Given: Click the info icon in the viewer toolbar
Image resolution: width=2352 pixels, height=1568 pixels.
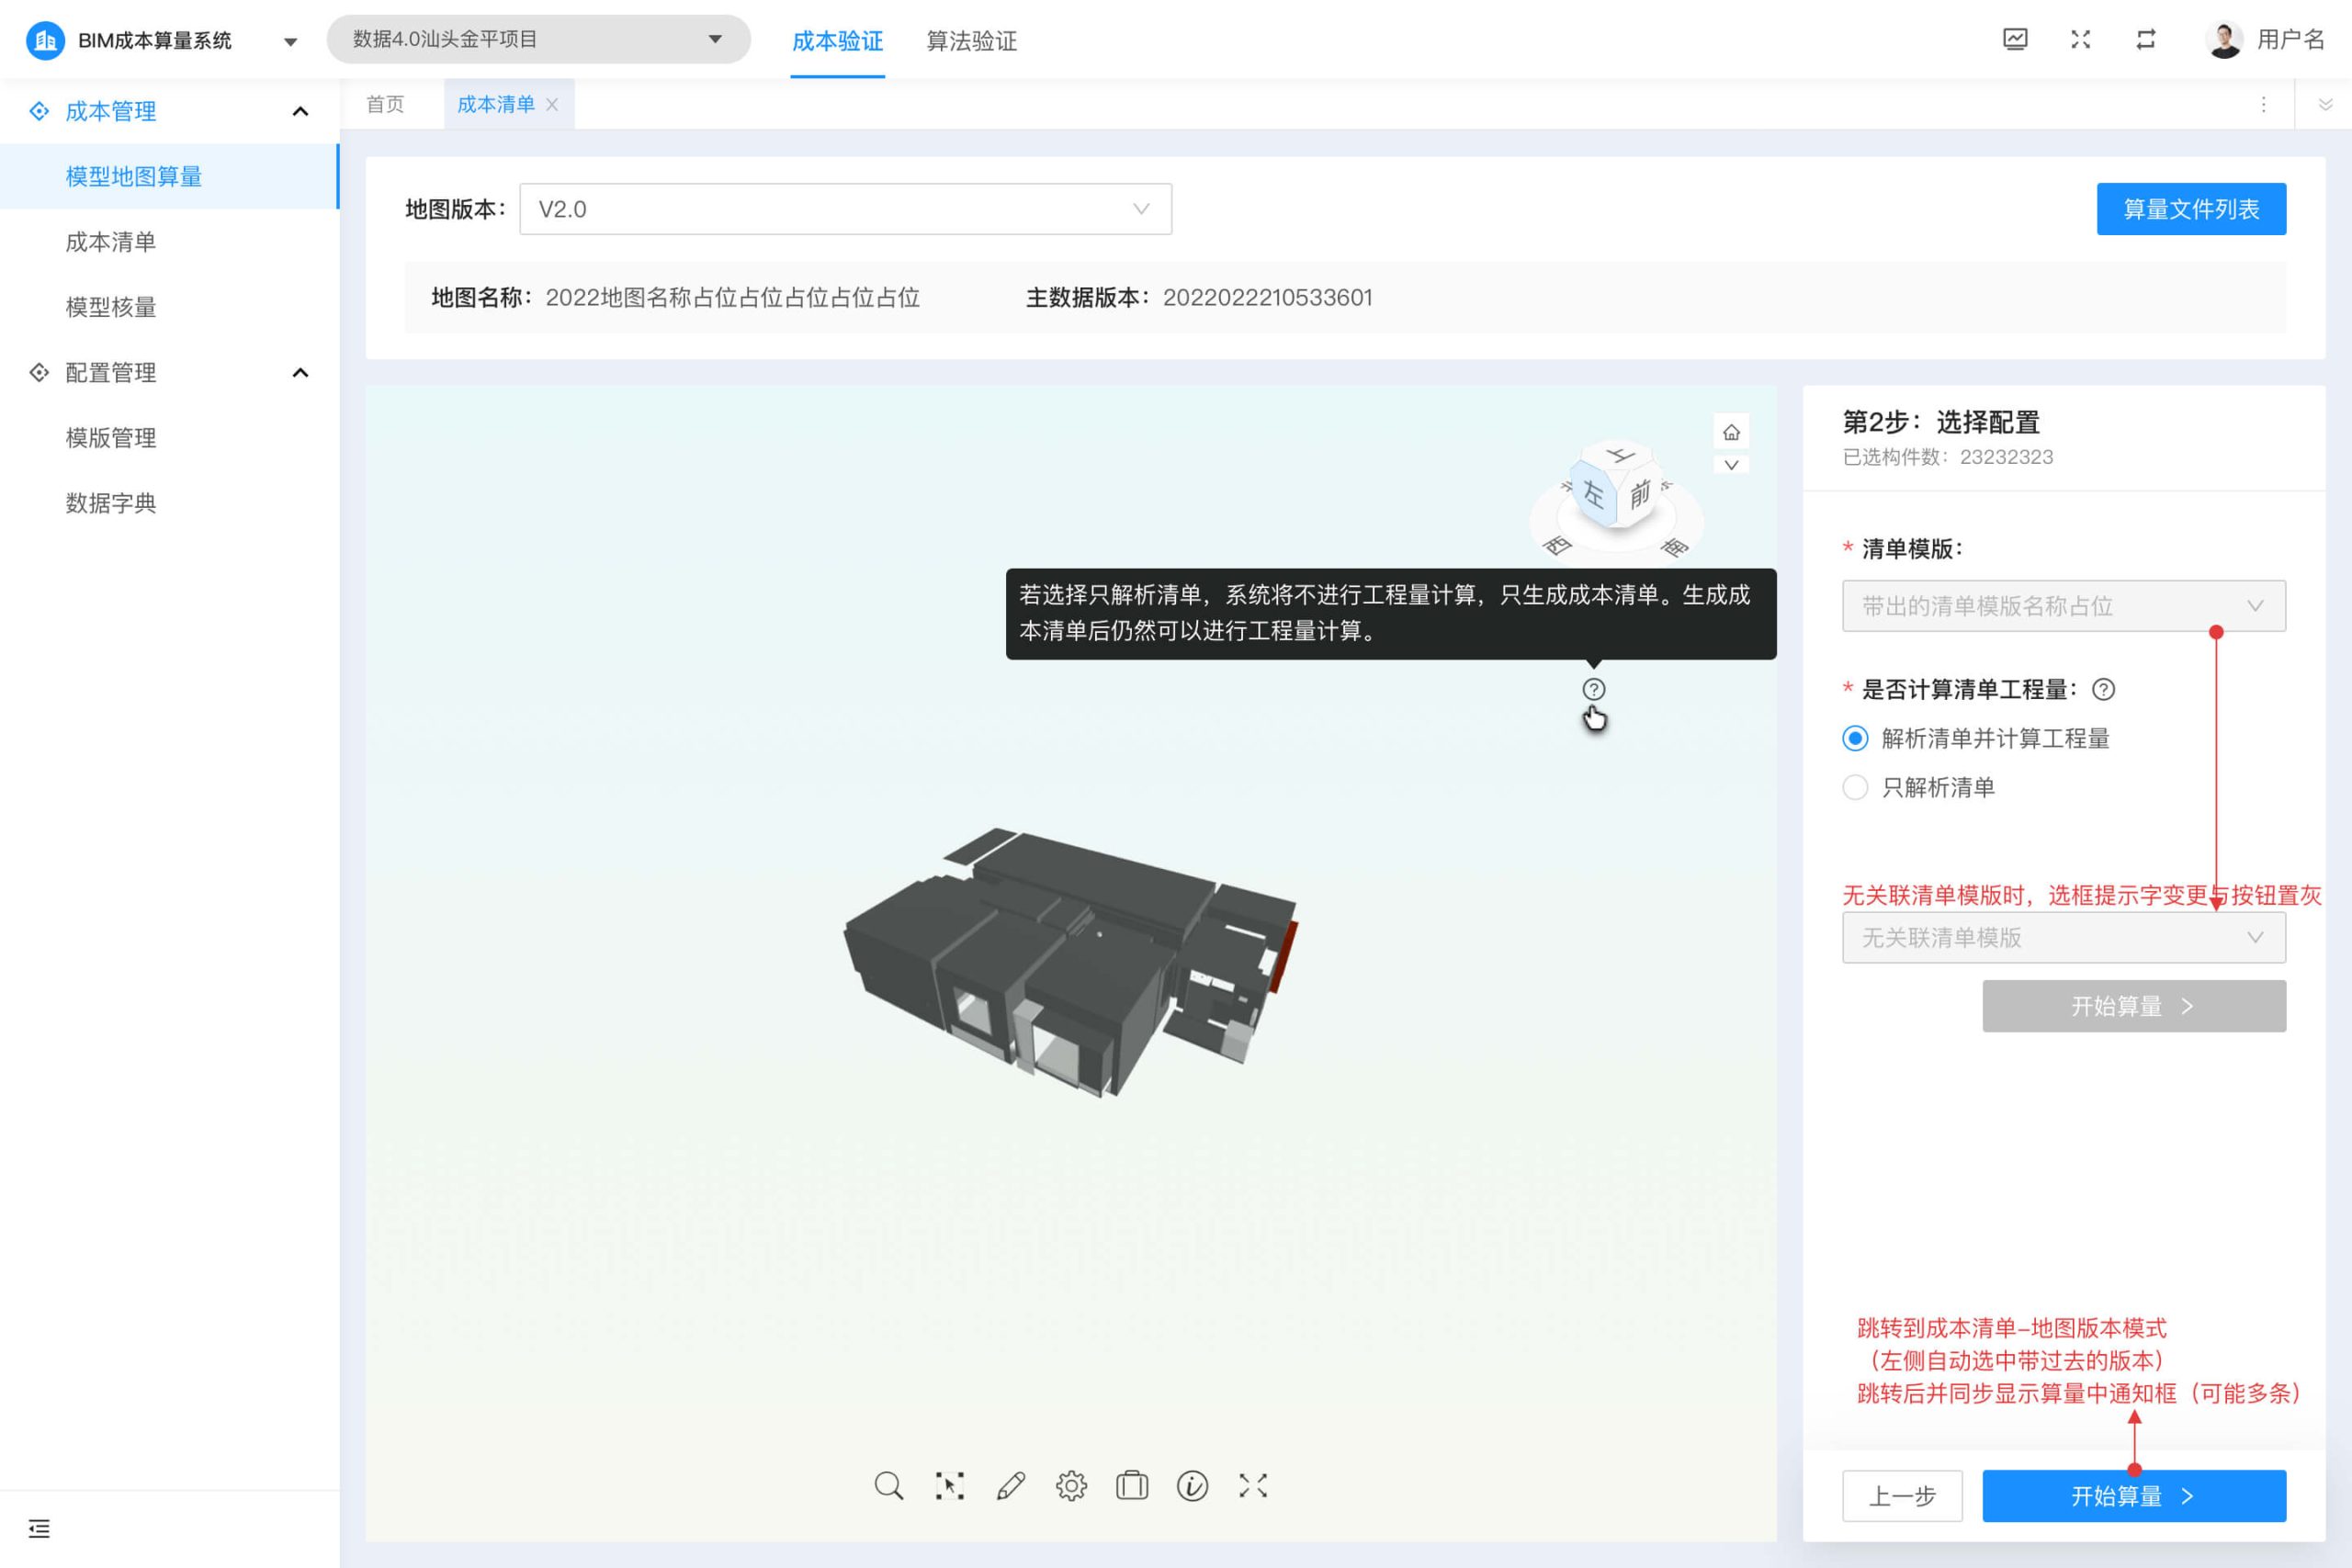Looking at the screenshot, I should pyautogui.click(x=1192, y=1486).
